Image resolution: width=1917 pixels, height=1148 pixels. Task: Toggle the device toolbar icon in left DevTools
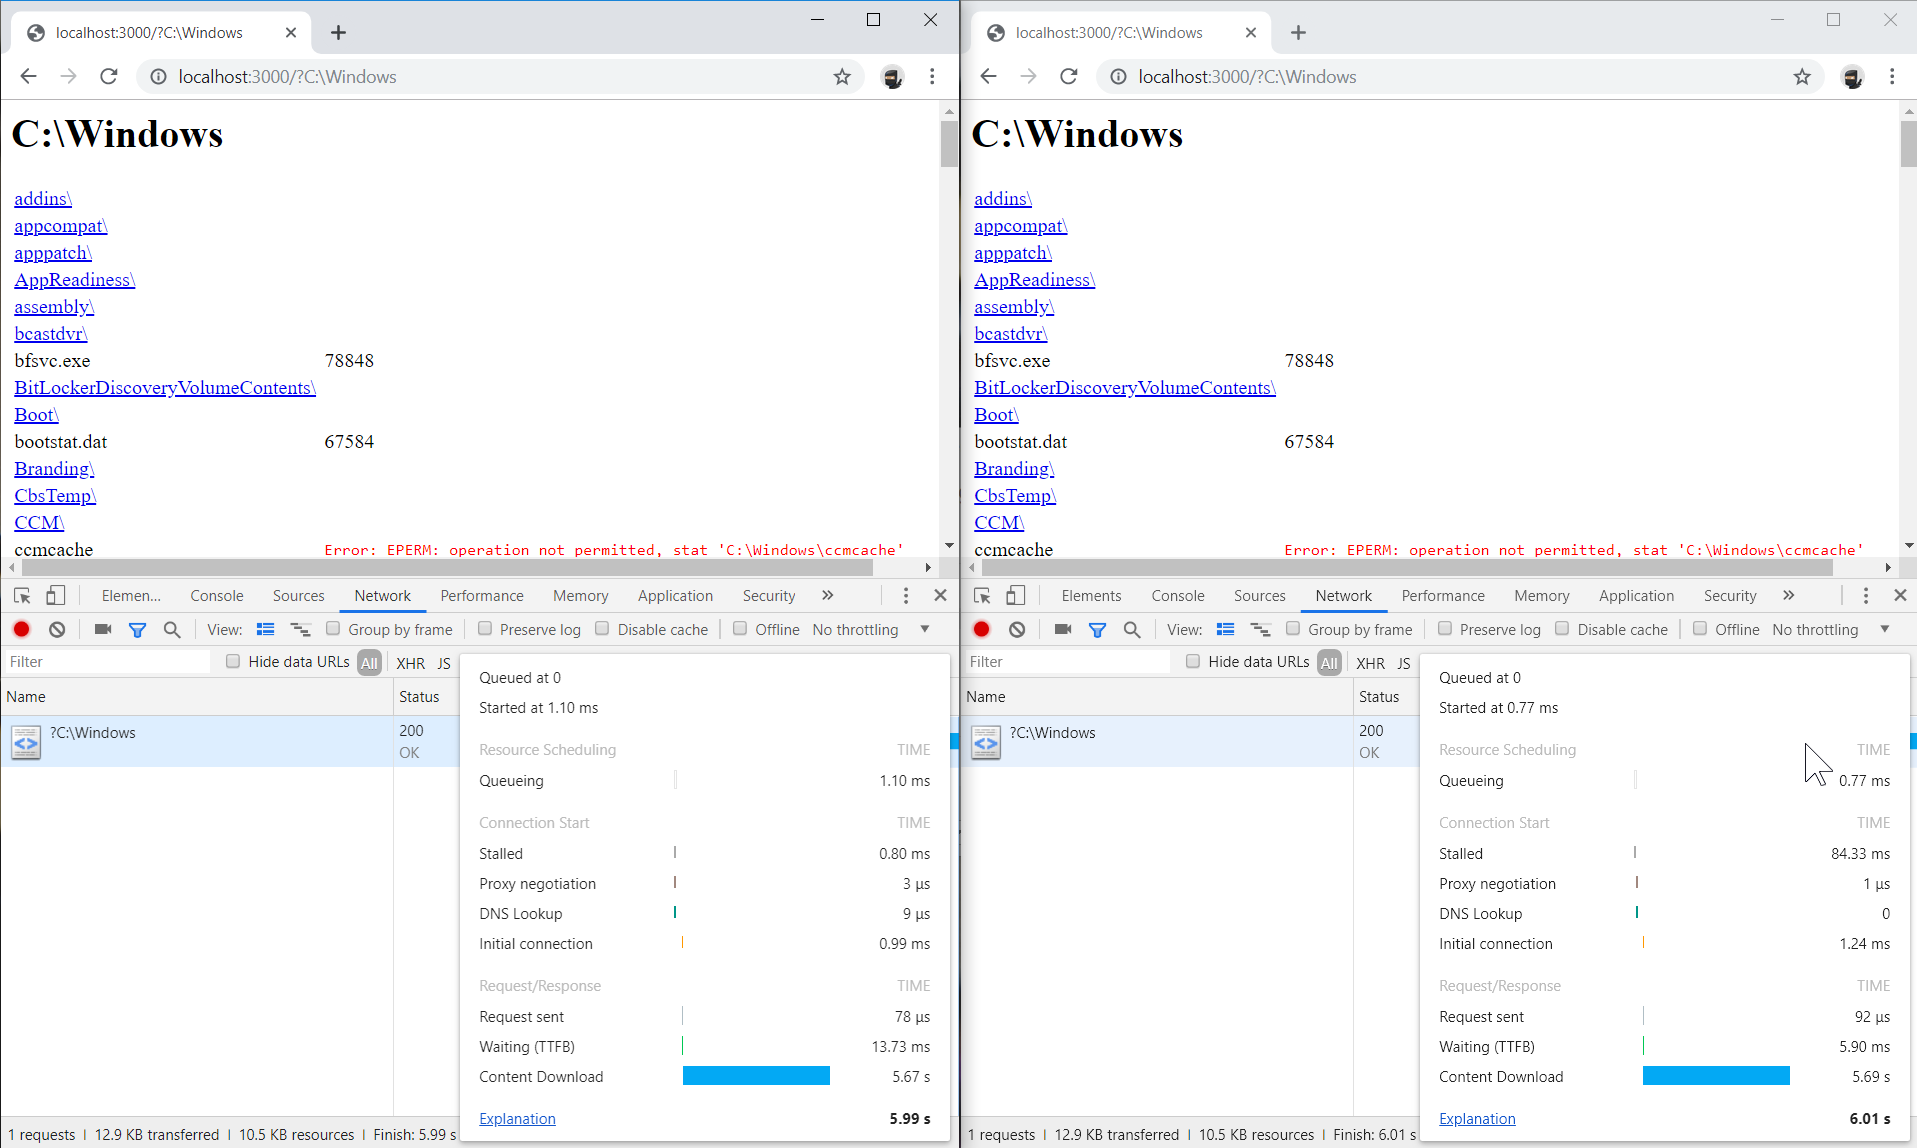[56, 595]
